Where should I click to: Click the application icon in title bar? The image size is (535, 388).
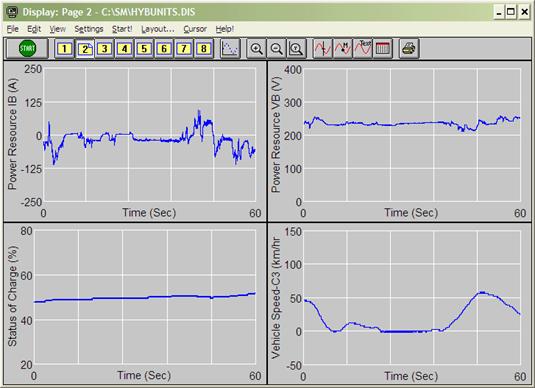[x=13, y=12]
